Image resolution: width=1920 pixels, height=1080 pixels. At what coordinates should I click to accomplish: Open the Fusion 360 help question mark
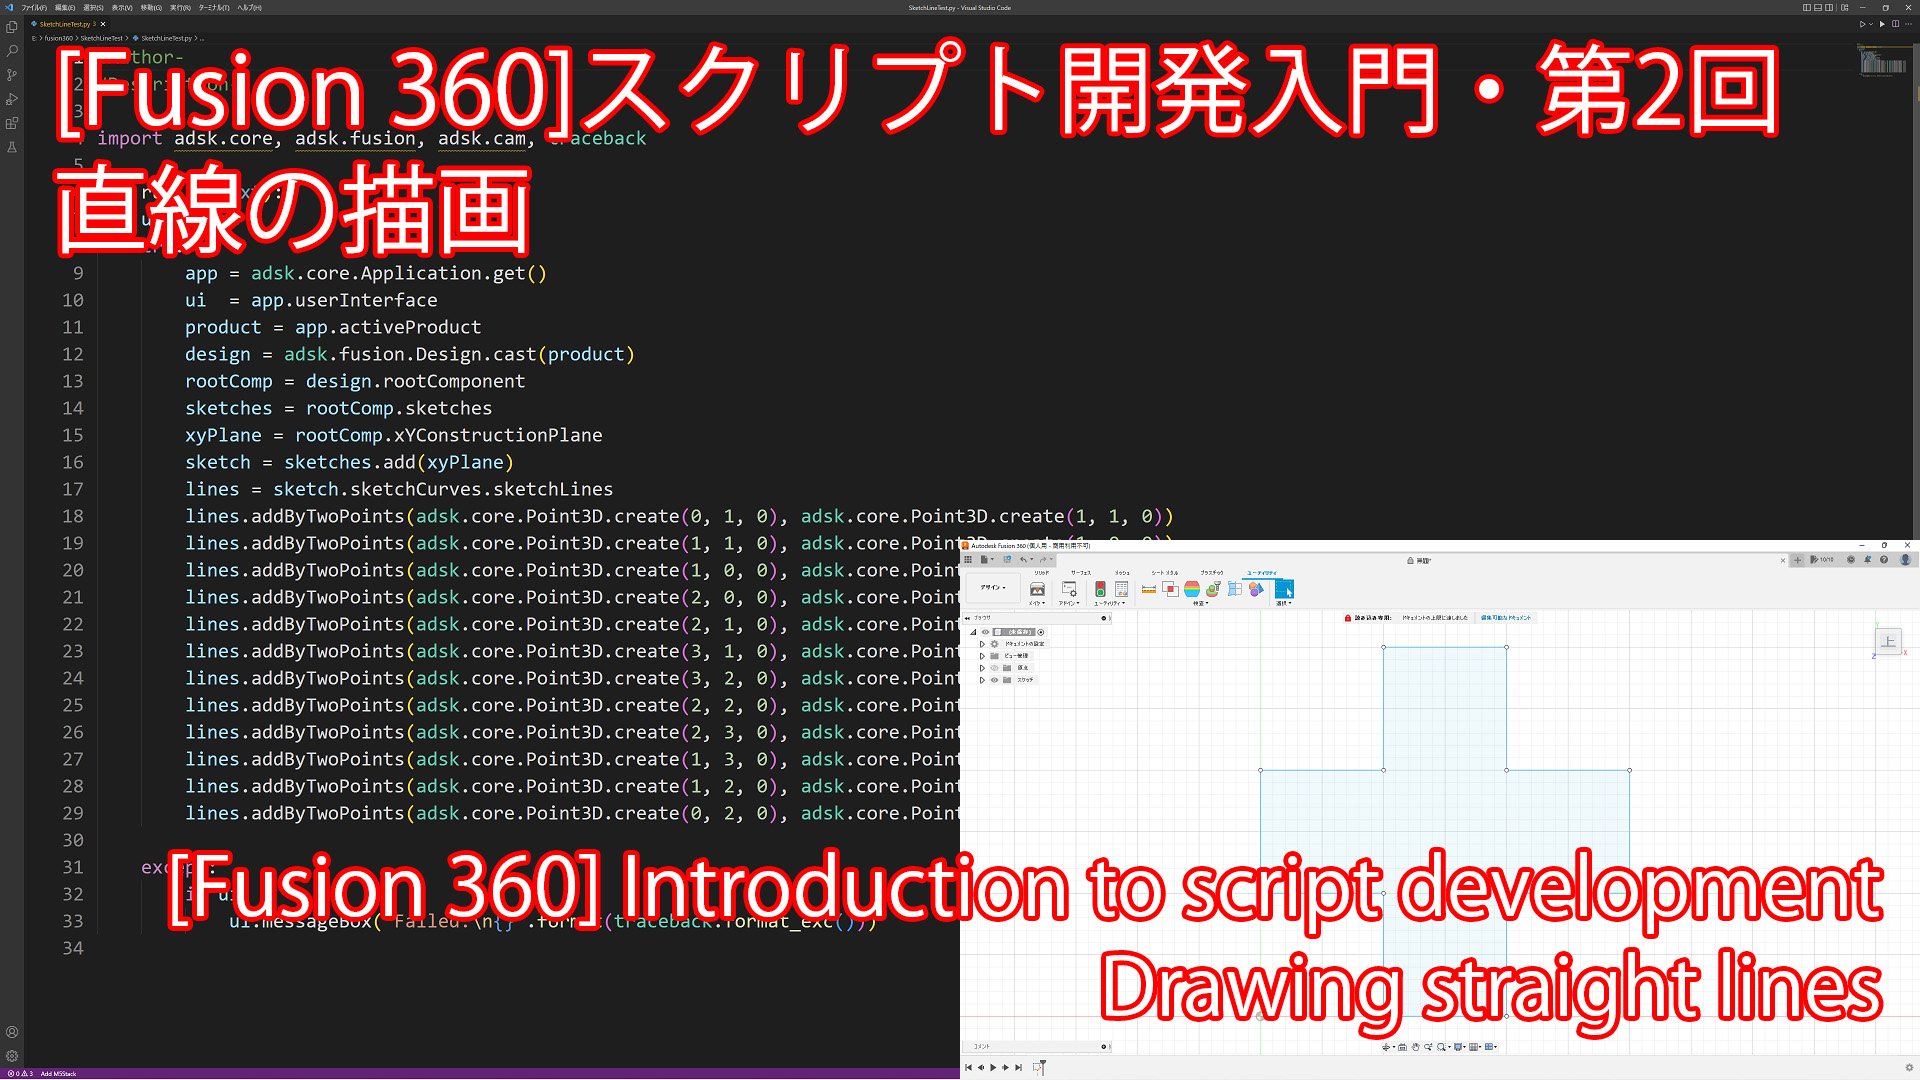point(1884,559)
